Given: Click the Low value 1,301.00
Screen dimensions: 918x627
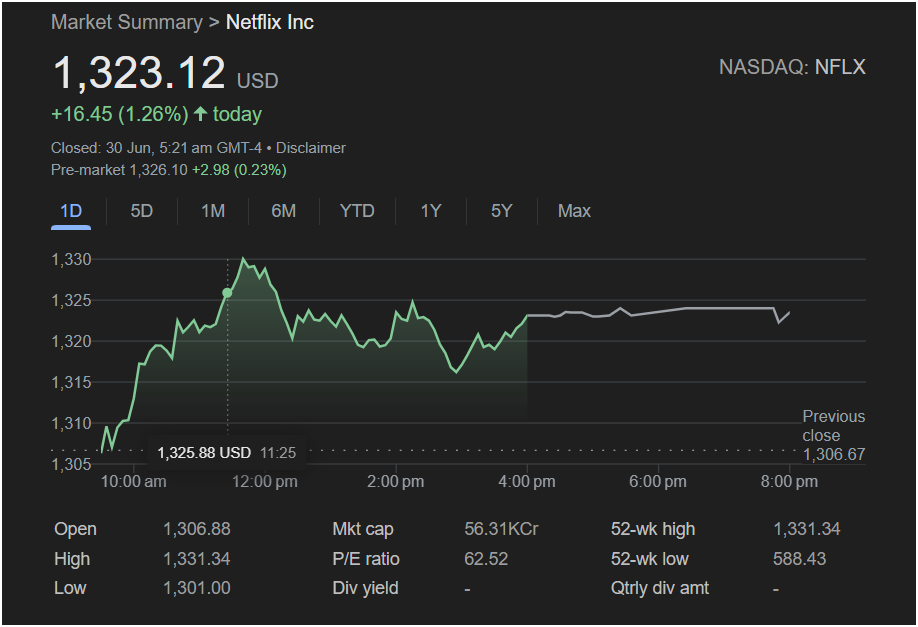Looking at the screenshot, I should point(197,588).
